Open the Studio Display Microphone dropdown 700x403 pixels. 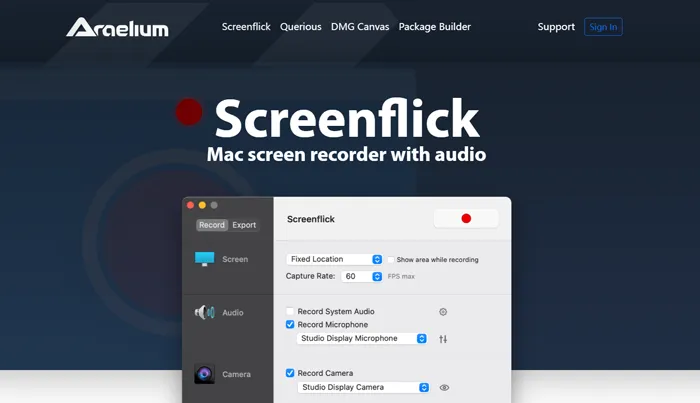pos(362,338)
